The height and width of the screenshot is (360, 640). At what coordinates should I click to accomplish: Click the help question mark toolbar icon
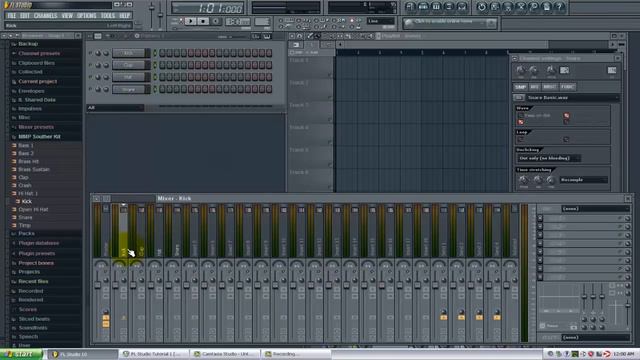point(560,7)
